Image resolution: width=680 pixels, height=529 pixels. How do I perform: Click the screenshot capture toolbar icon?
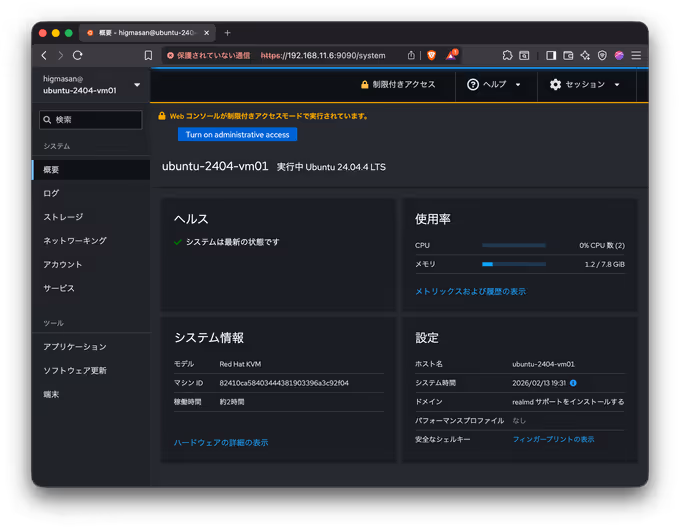[x=524, y=56]
